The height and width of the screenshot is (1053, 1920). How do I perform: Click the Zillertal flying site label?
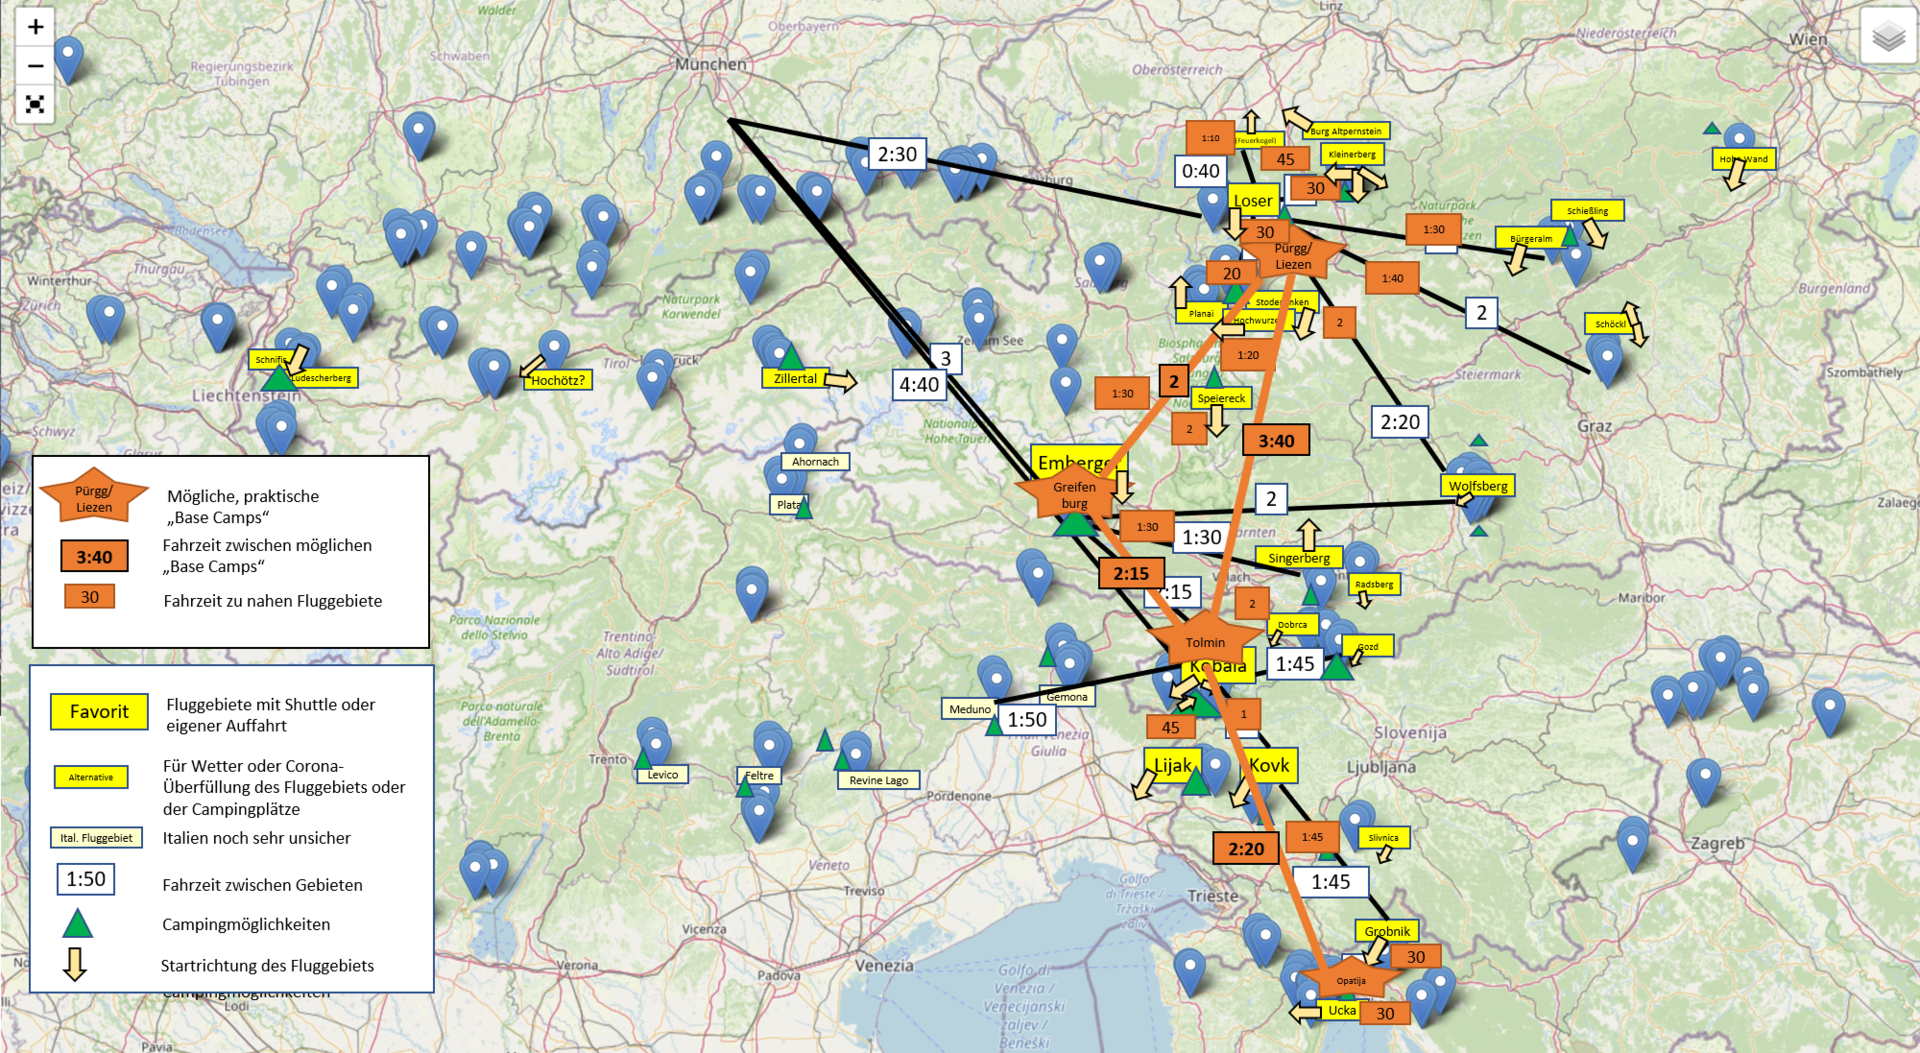pyautogui.click(x=795, y=378)
